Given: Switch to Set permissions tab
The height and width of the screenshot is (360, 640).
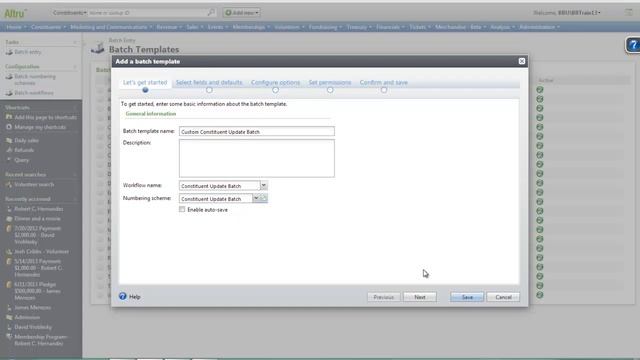Looking at the screenshot, I should coord(330,82).
